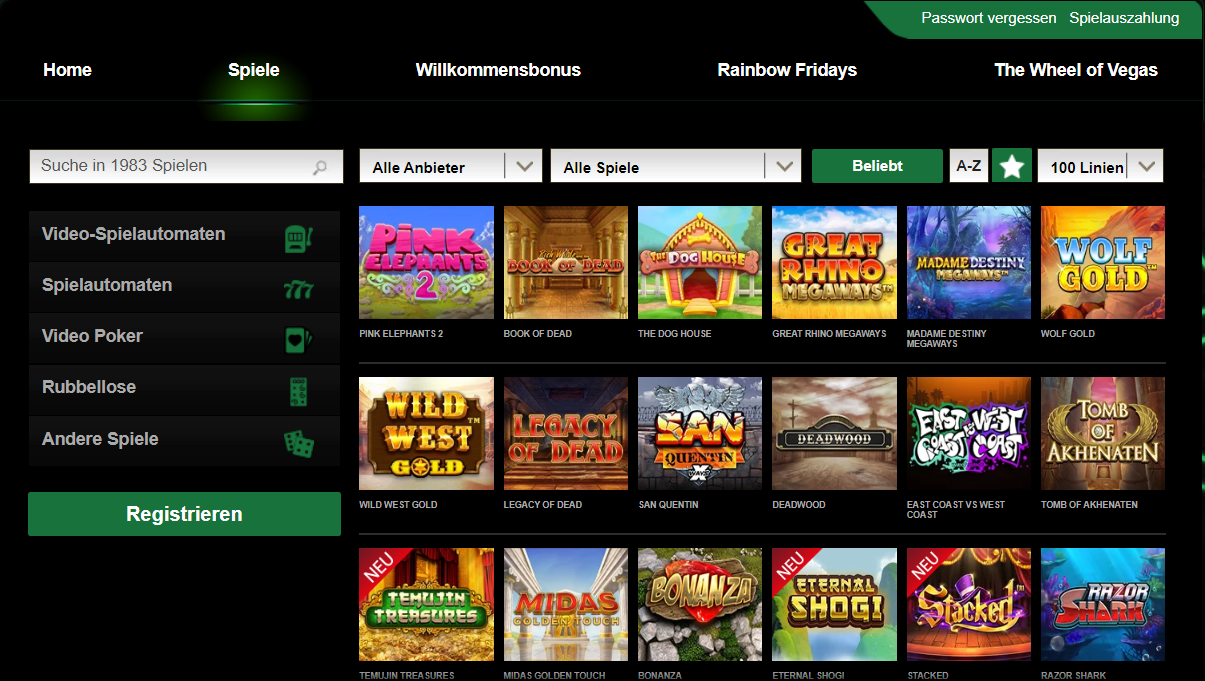This screenshot has height=681, width=1205.
Task: Sort games with the A-Z button
Action: (969, 166)
